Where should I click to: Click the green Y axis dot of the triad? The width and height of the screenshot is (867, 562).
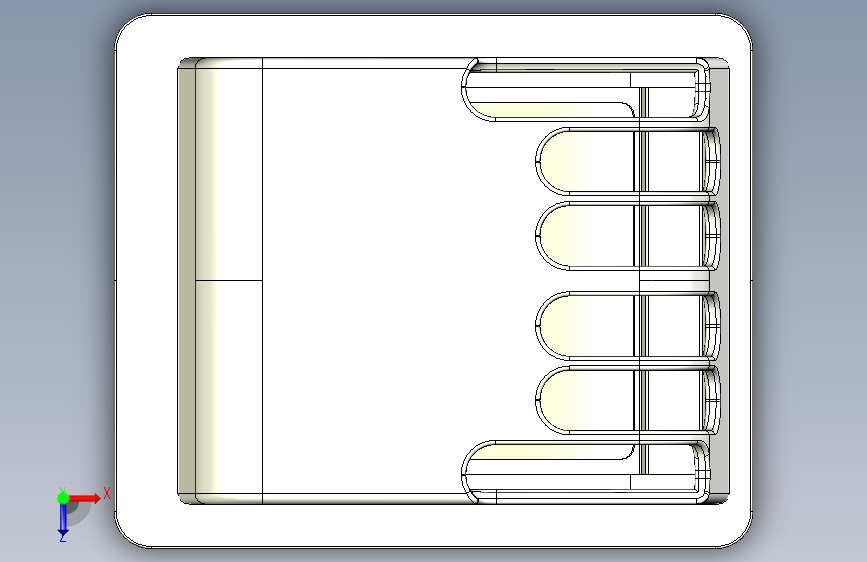(63, 498)
